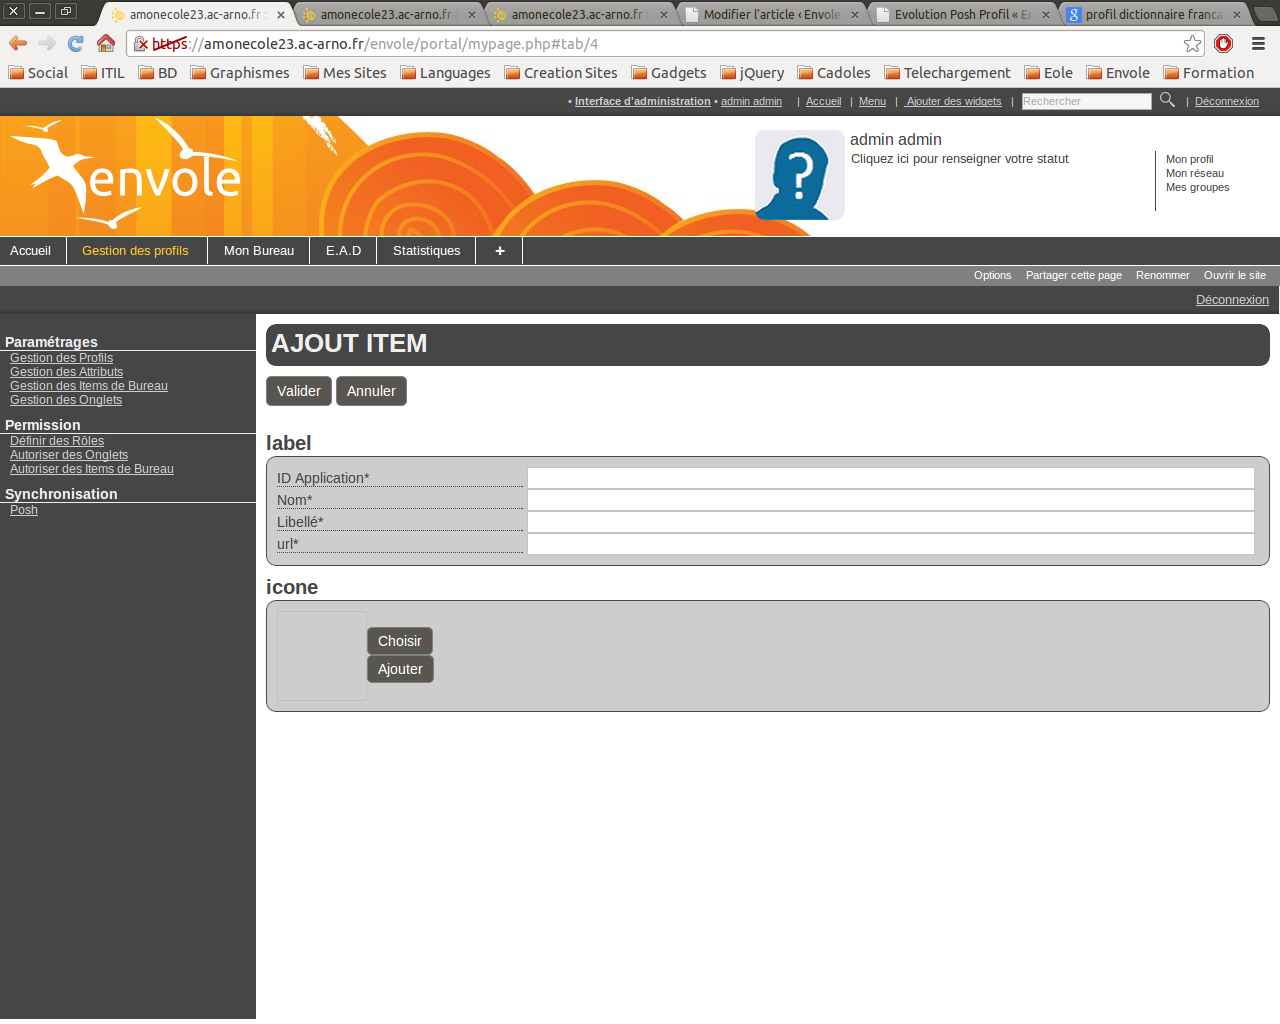Click the browser reload icon

(76, 43)
